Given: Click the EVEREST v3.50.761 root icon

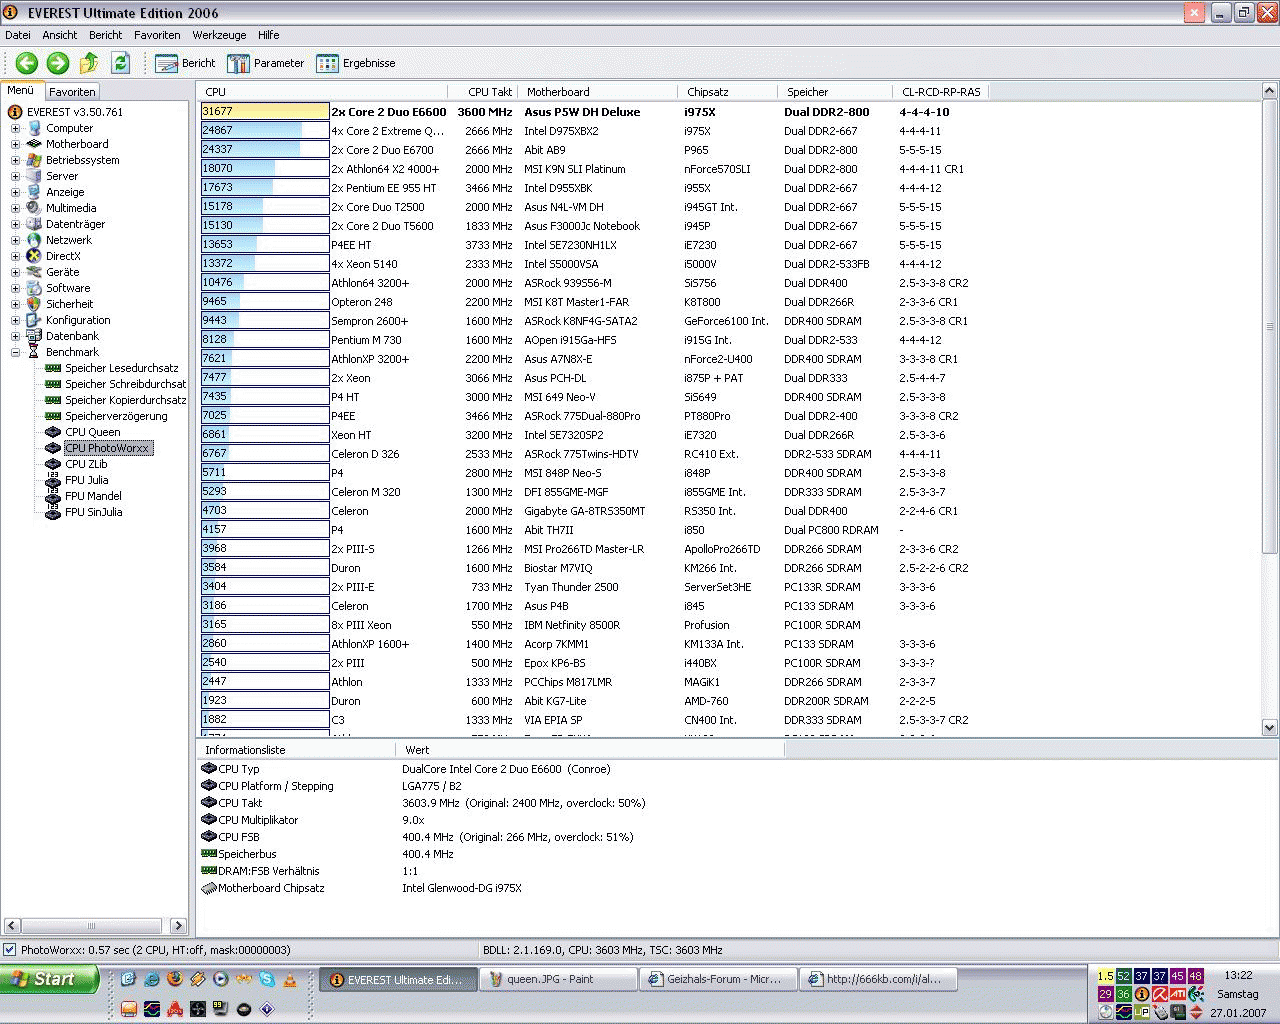Looking at the screenshot, I should click(x=15, y=112).
